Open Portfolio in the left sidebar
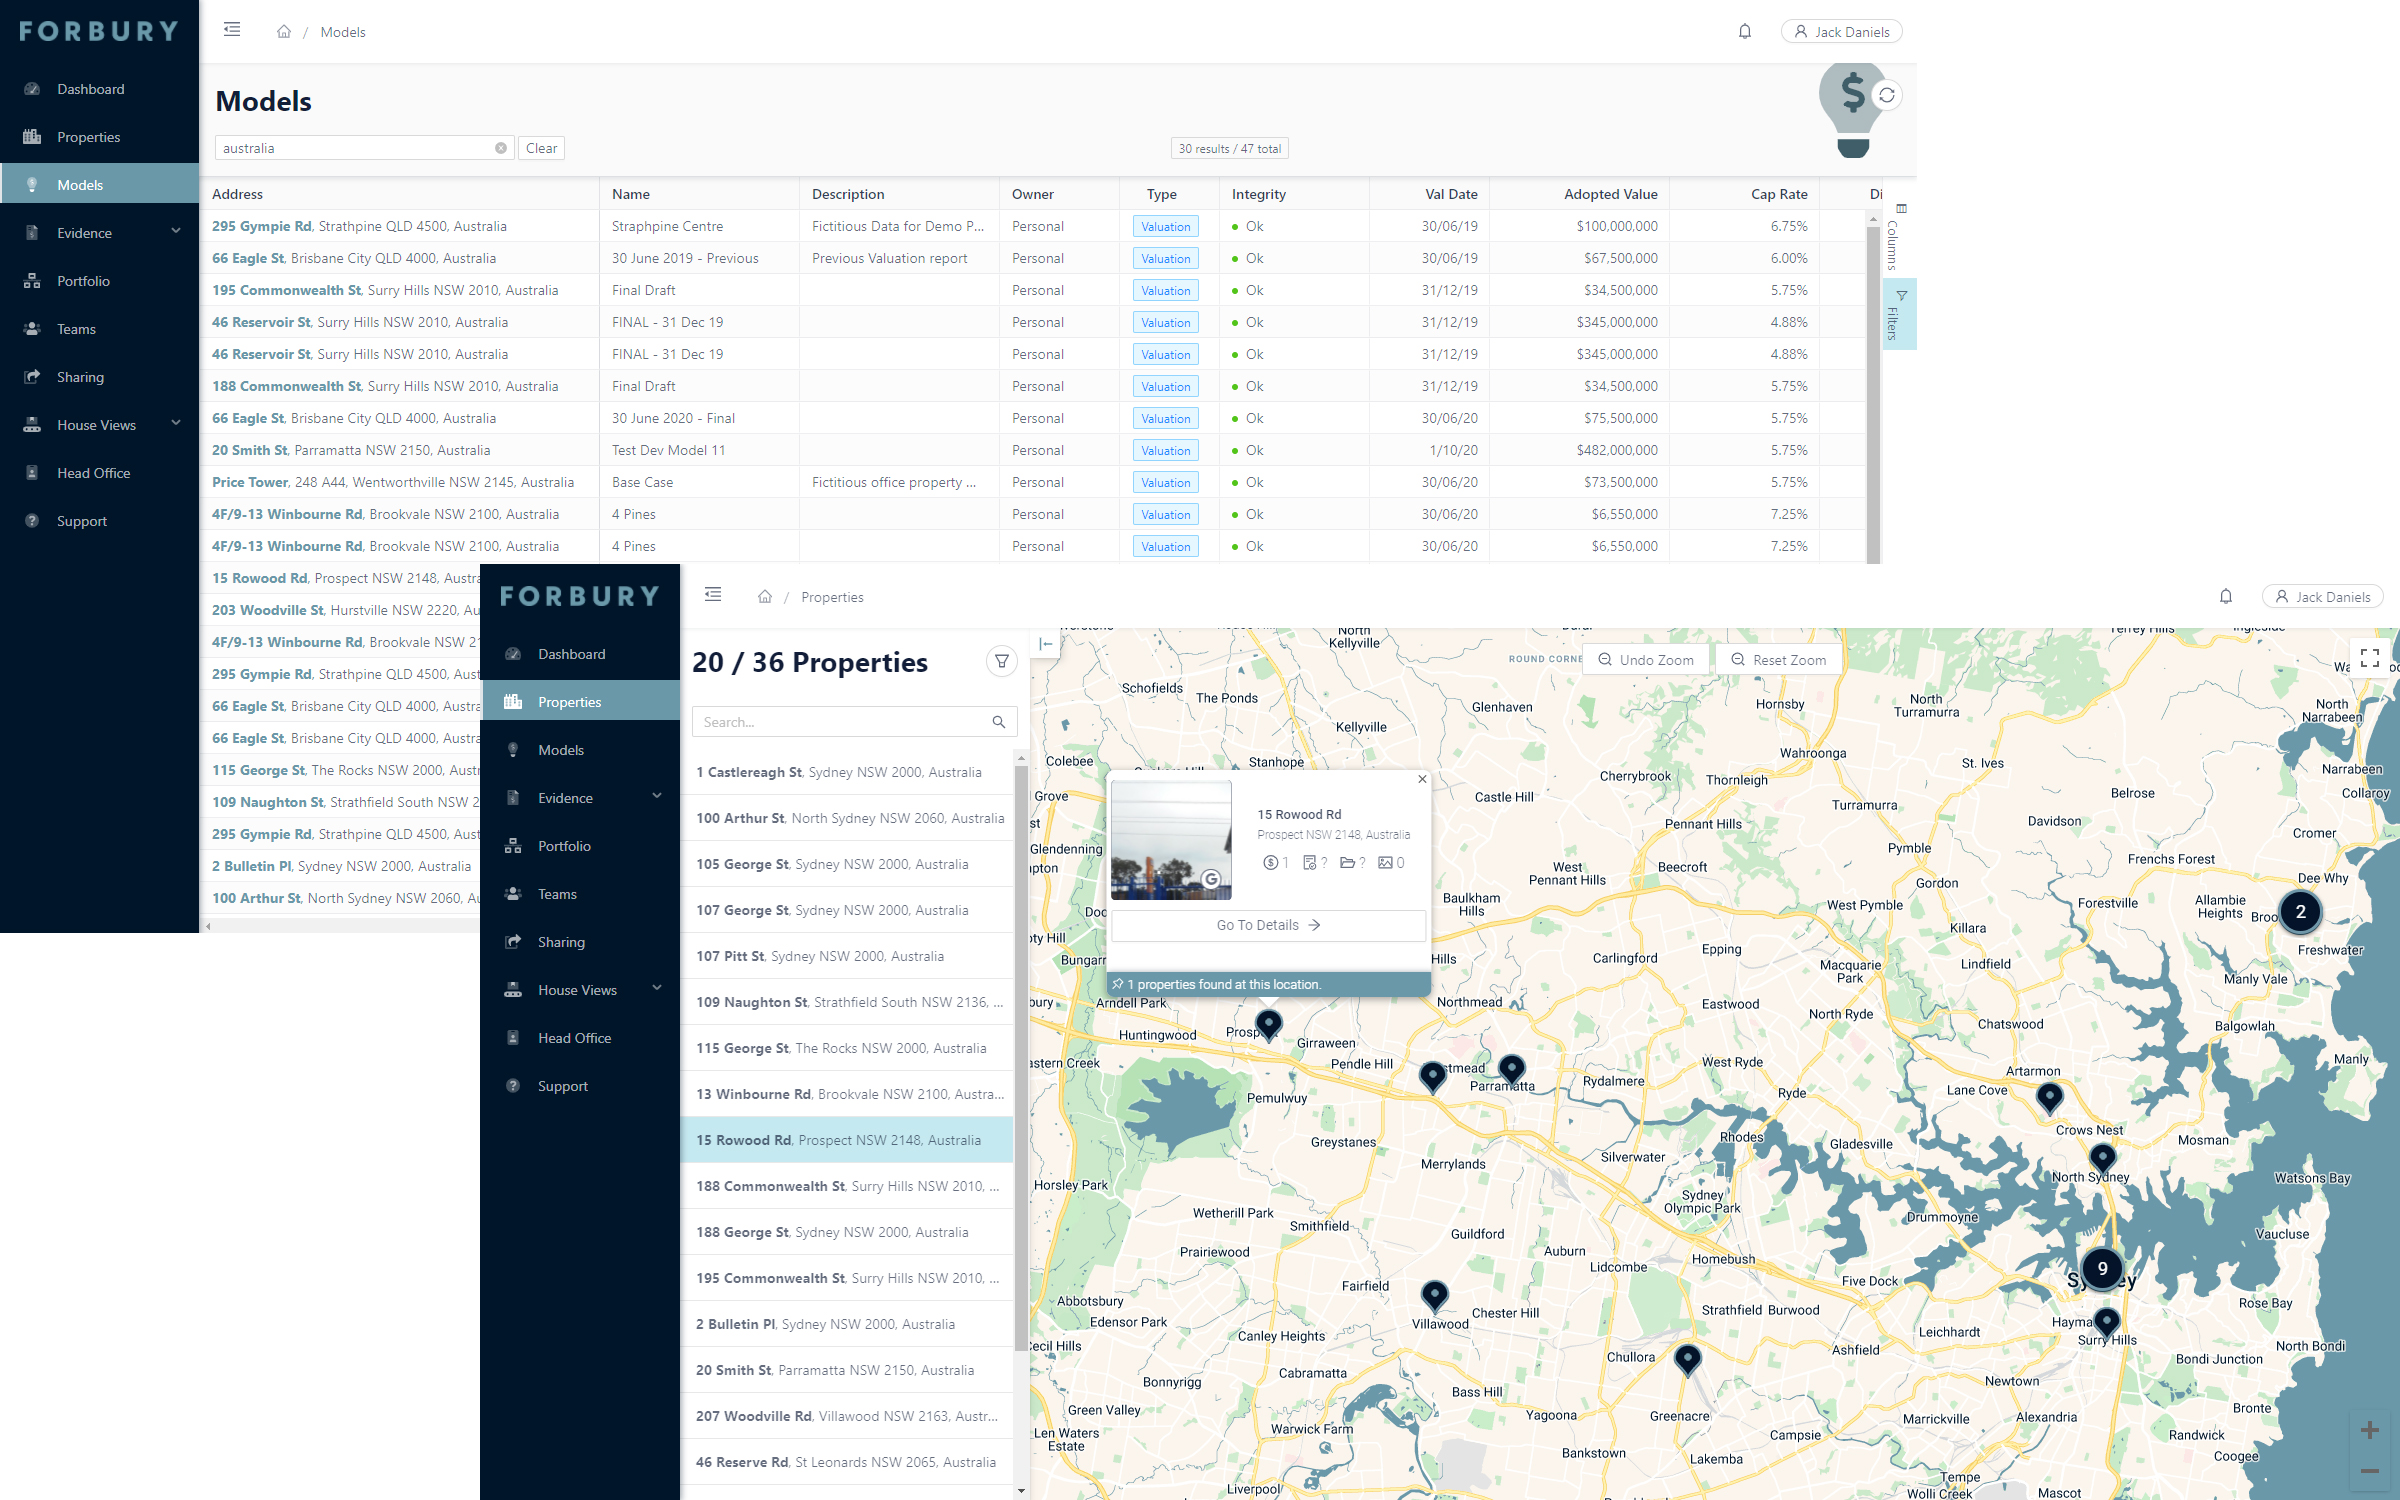 coord(83,281)
